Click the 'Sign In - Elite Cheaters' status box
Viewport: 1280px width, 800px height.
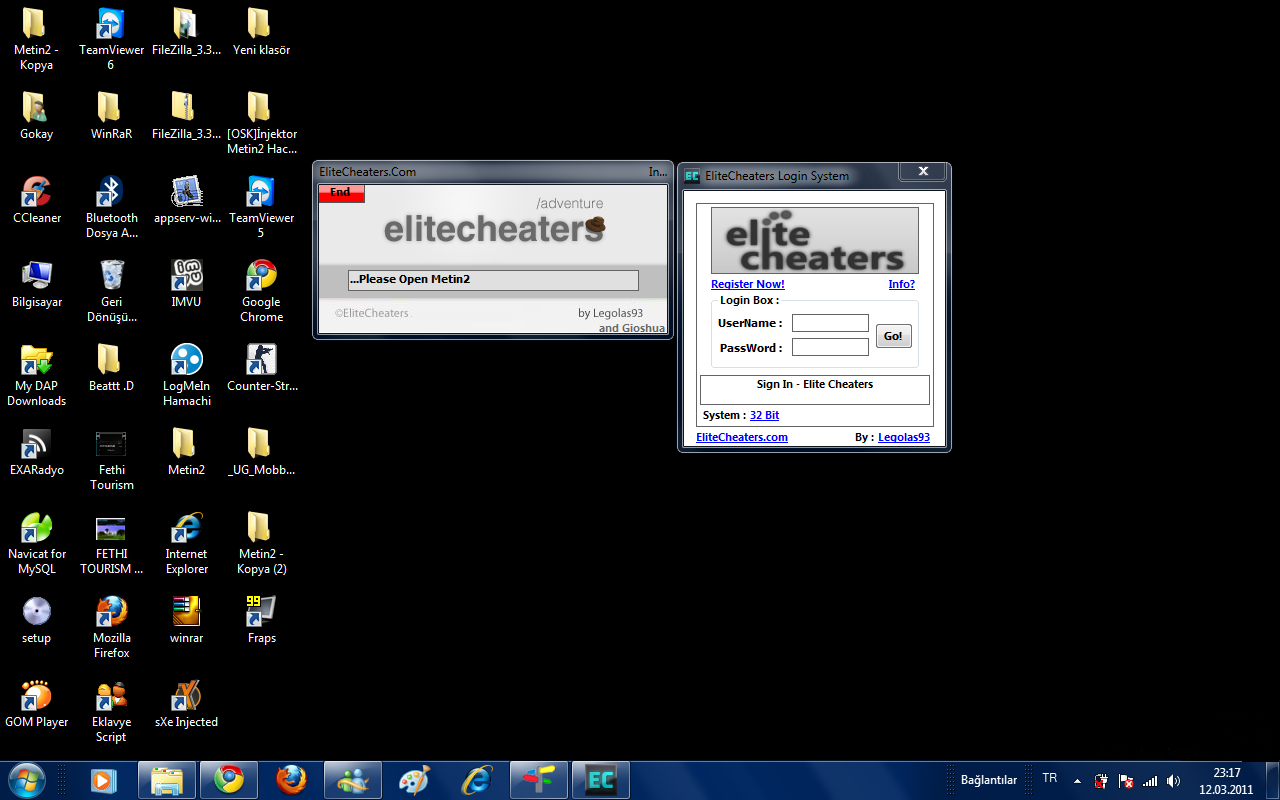pyautogui.click(x=815, y=390)
